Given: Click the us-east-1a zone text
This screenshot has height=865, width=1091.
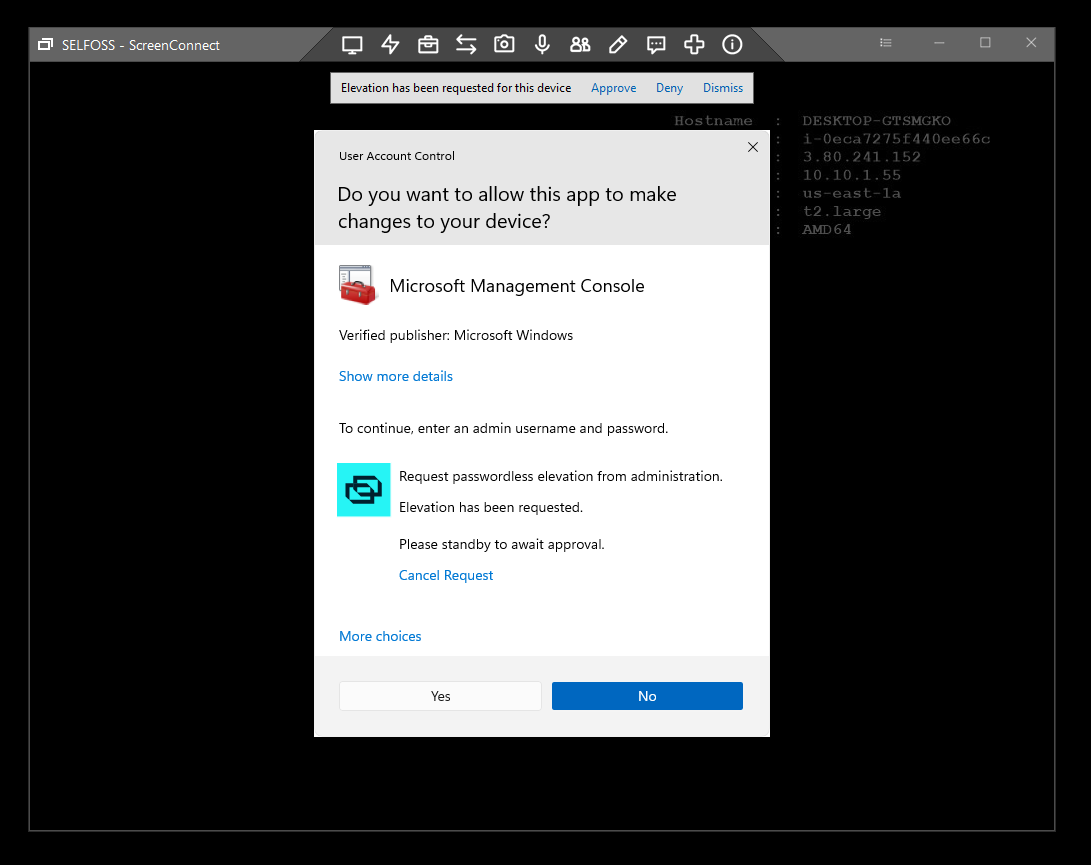Looking at the screenshot, I should 852,193.
